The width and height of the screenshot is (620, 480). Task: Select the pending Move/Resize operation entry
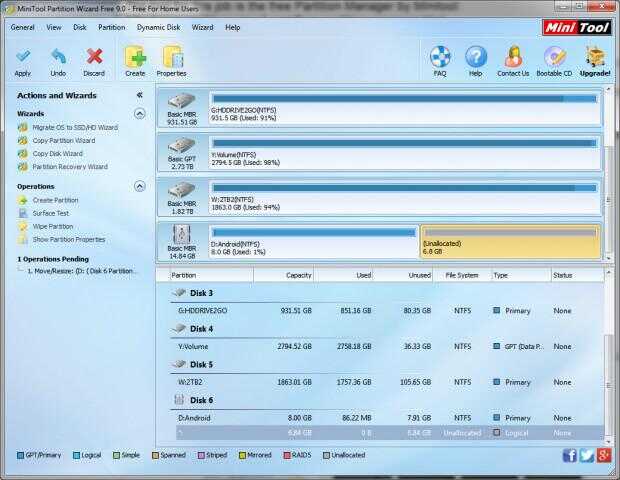[82, 271]
